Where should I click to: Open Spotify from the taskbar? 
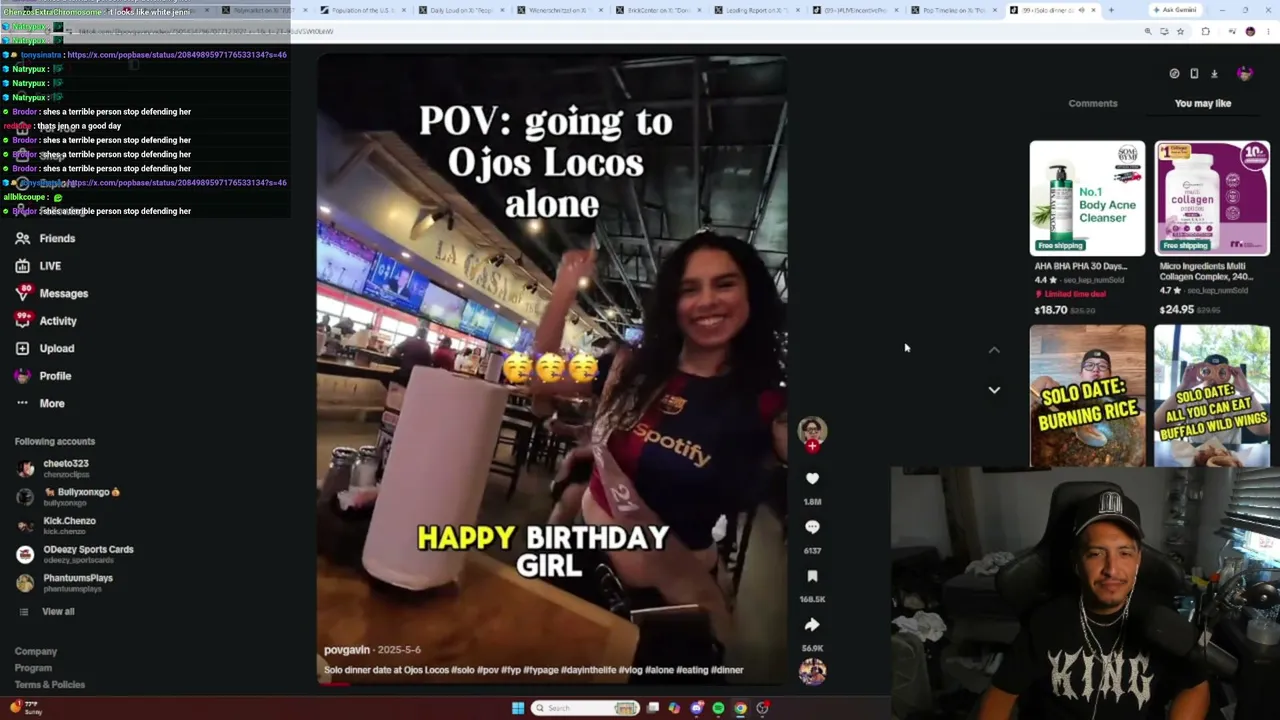[x=718, y=708]
